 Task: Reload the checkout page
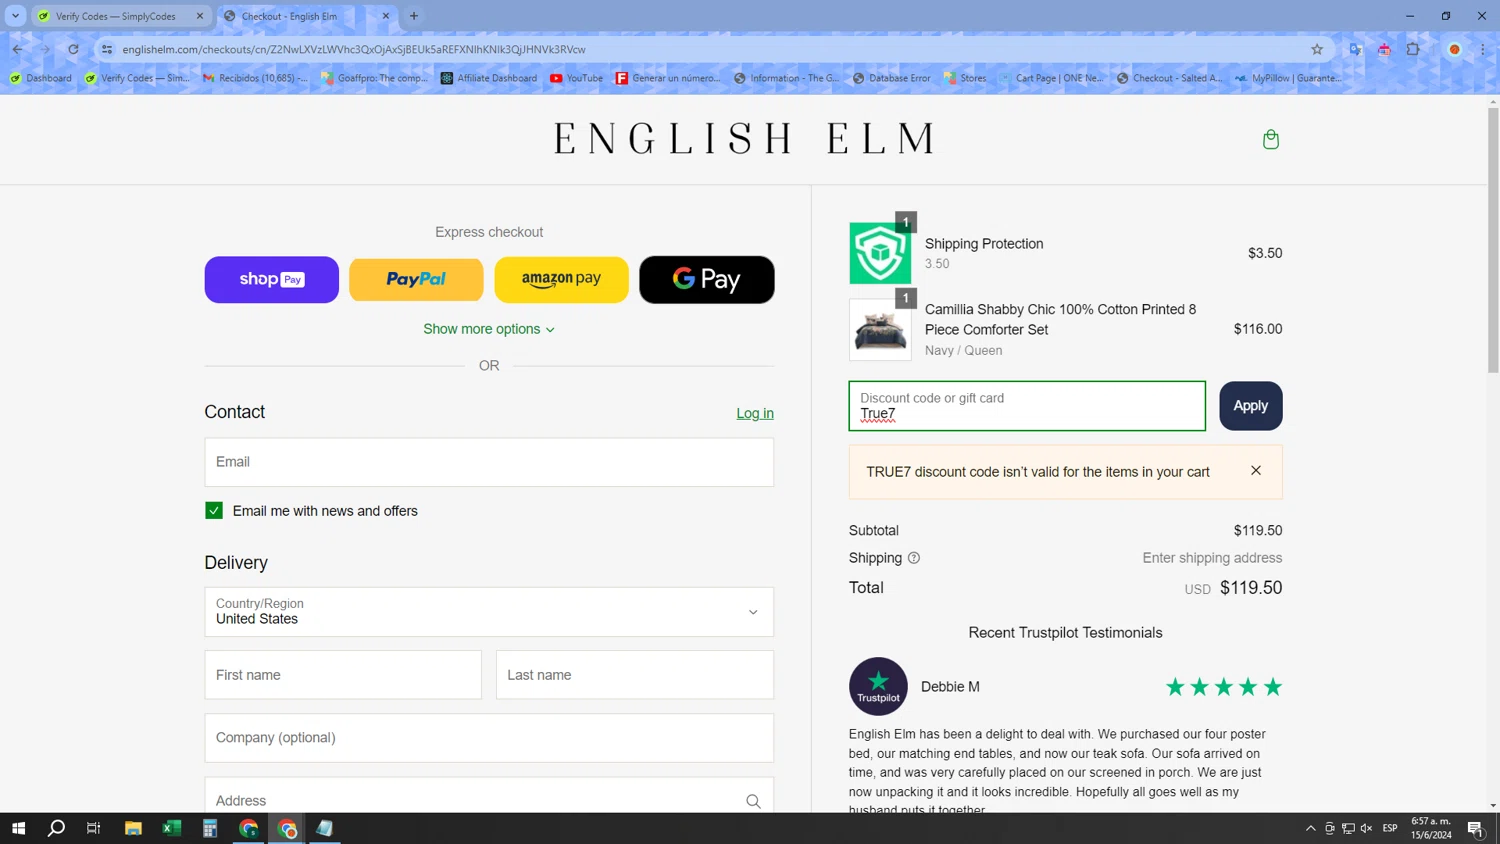click(73, 49)
